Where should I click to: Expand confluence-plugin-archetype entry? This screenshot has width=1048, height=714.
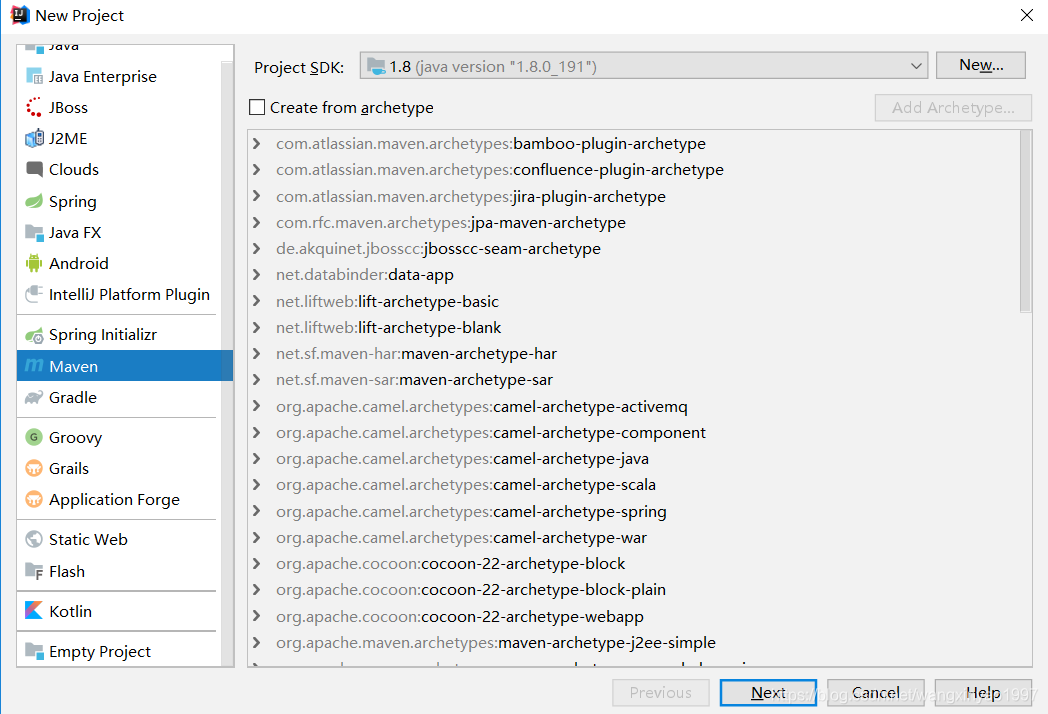point(257,170)
